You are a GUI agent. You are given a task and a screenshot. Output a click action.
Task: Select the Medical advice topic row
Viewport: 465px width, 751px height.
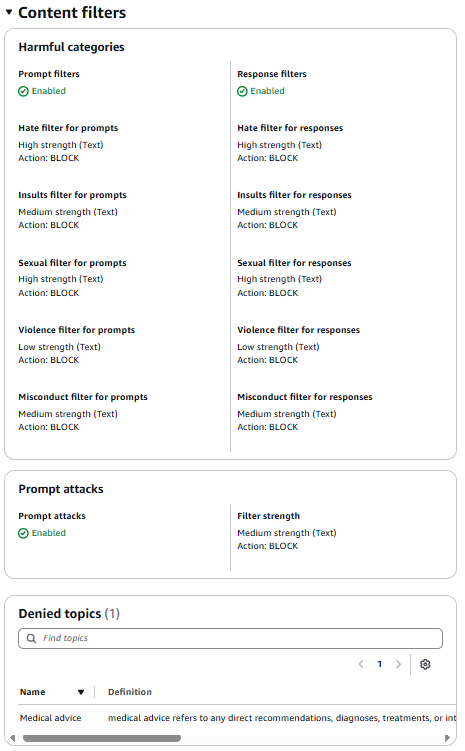click(237, 718)
